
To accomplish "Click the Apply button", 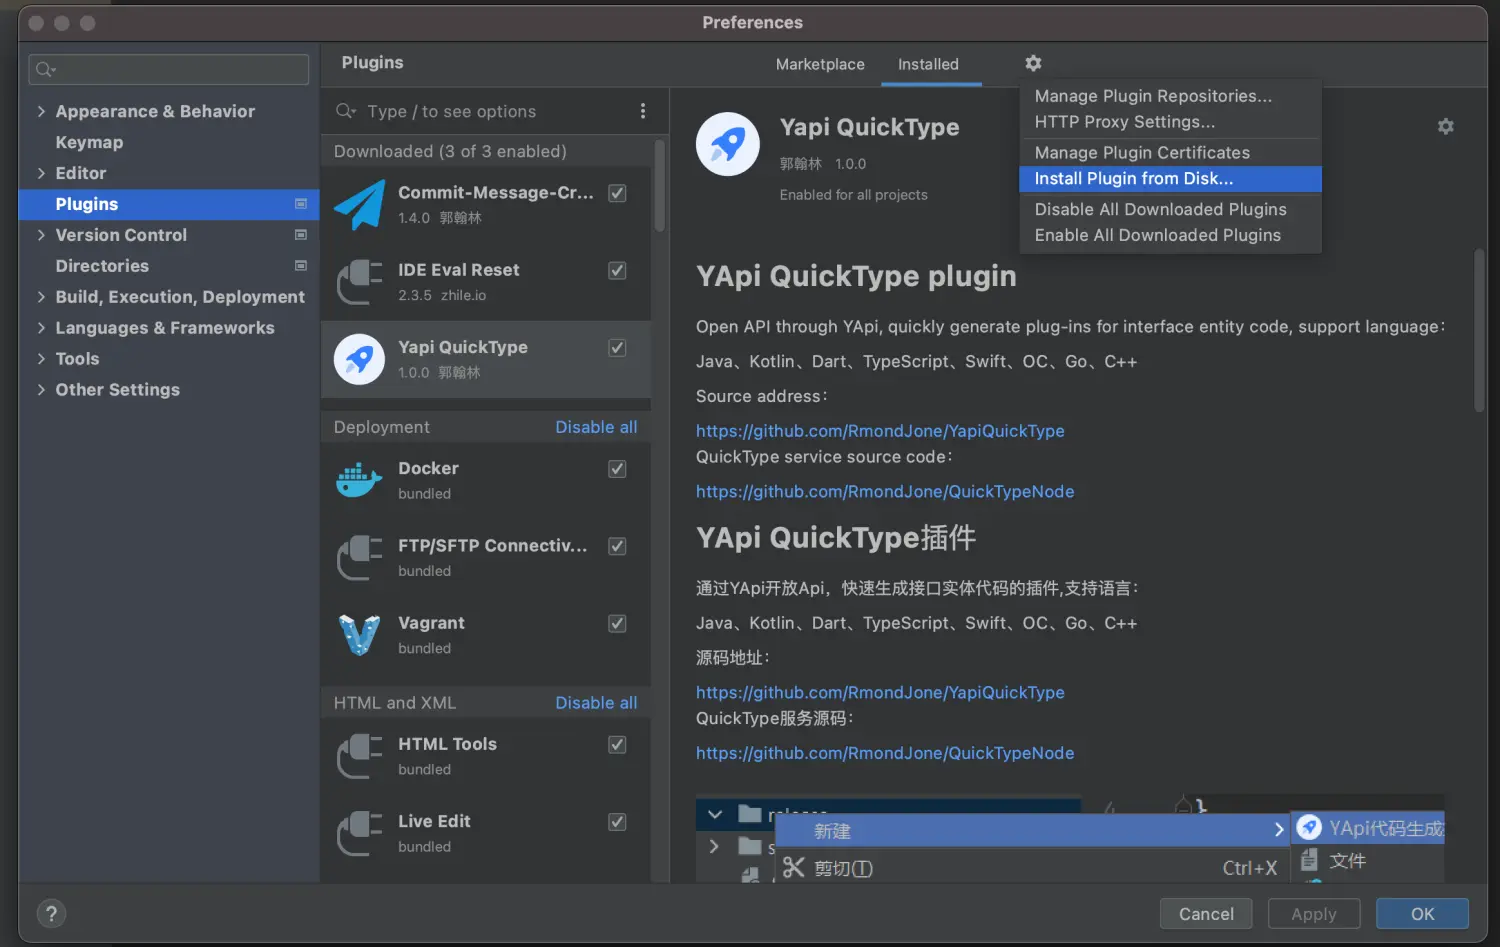I will pos(1313,913).
